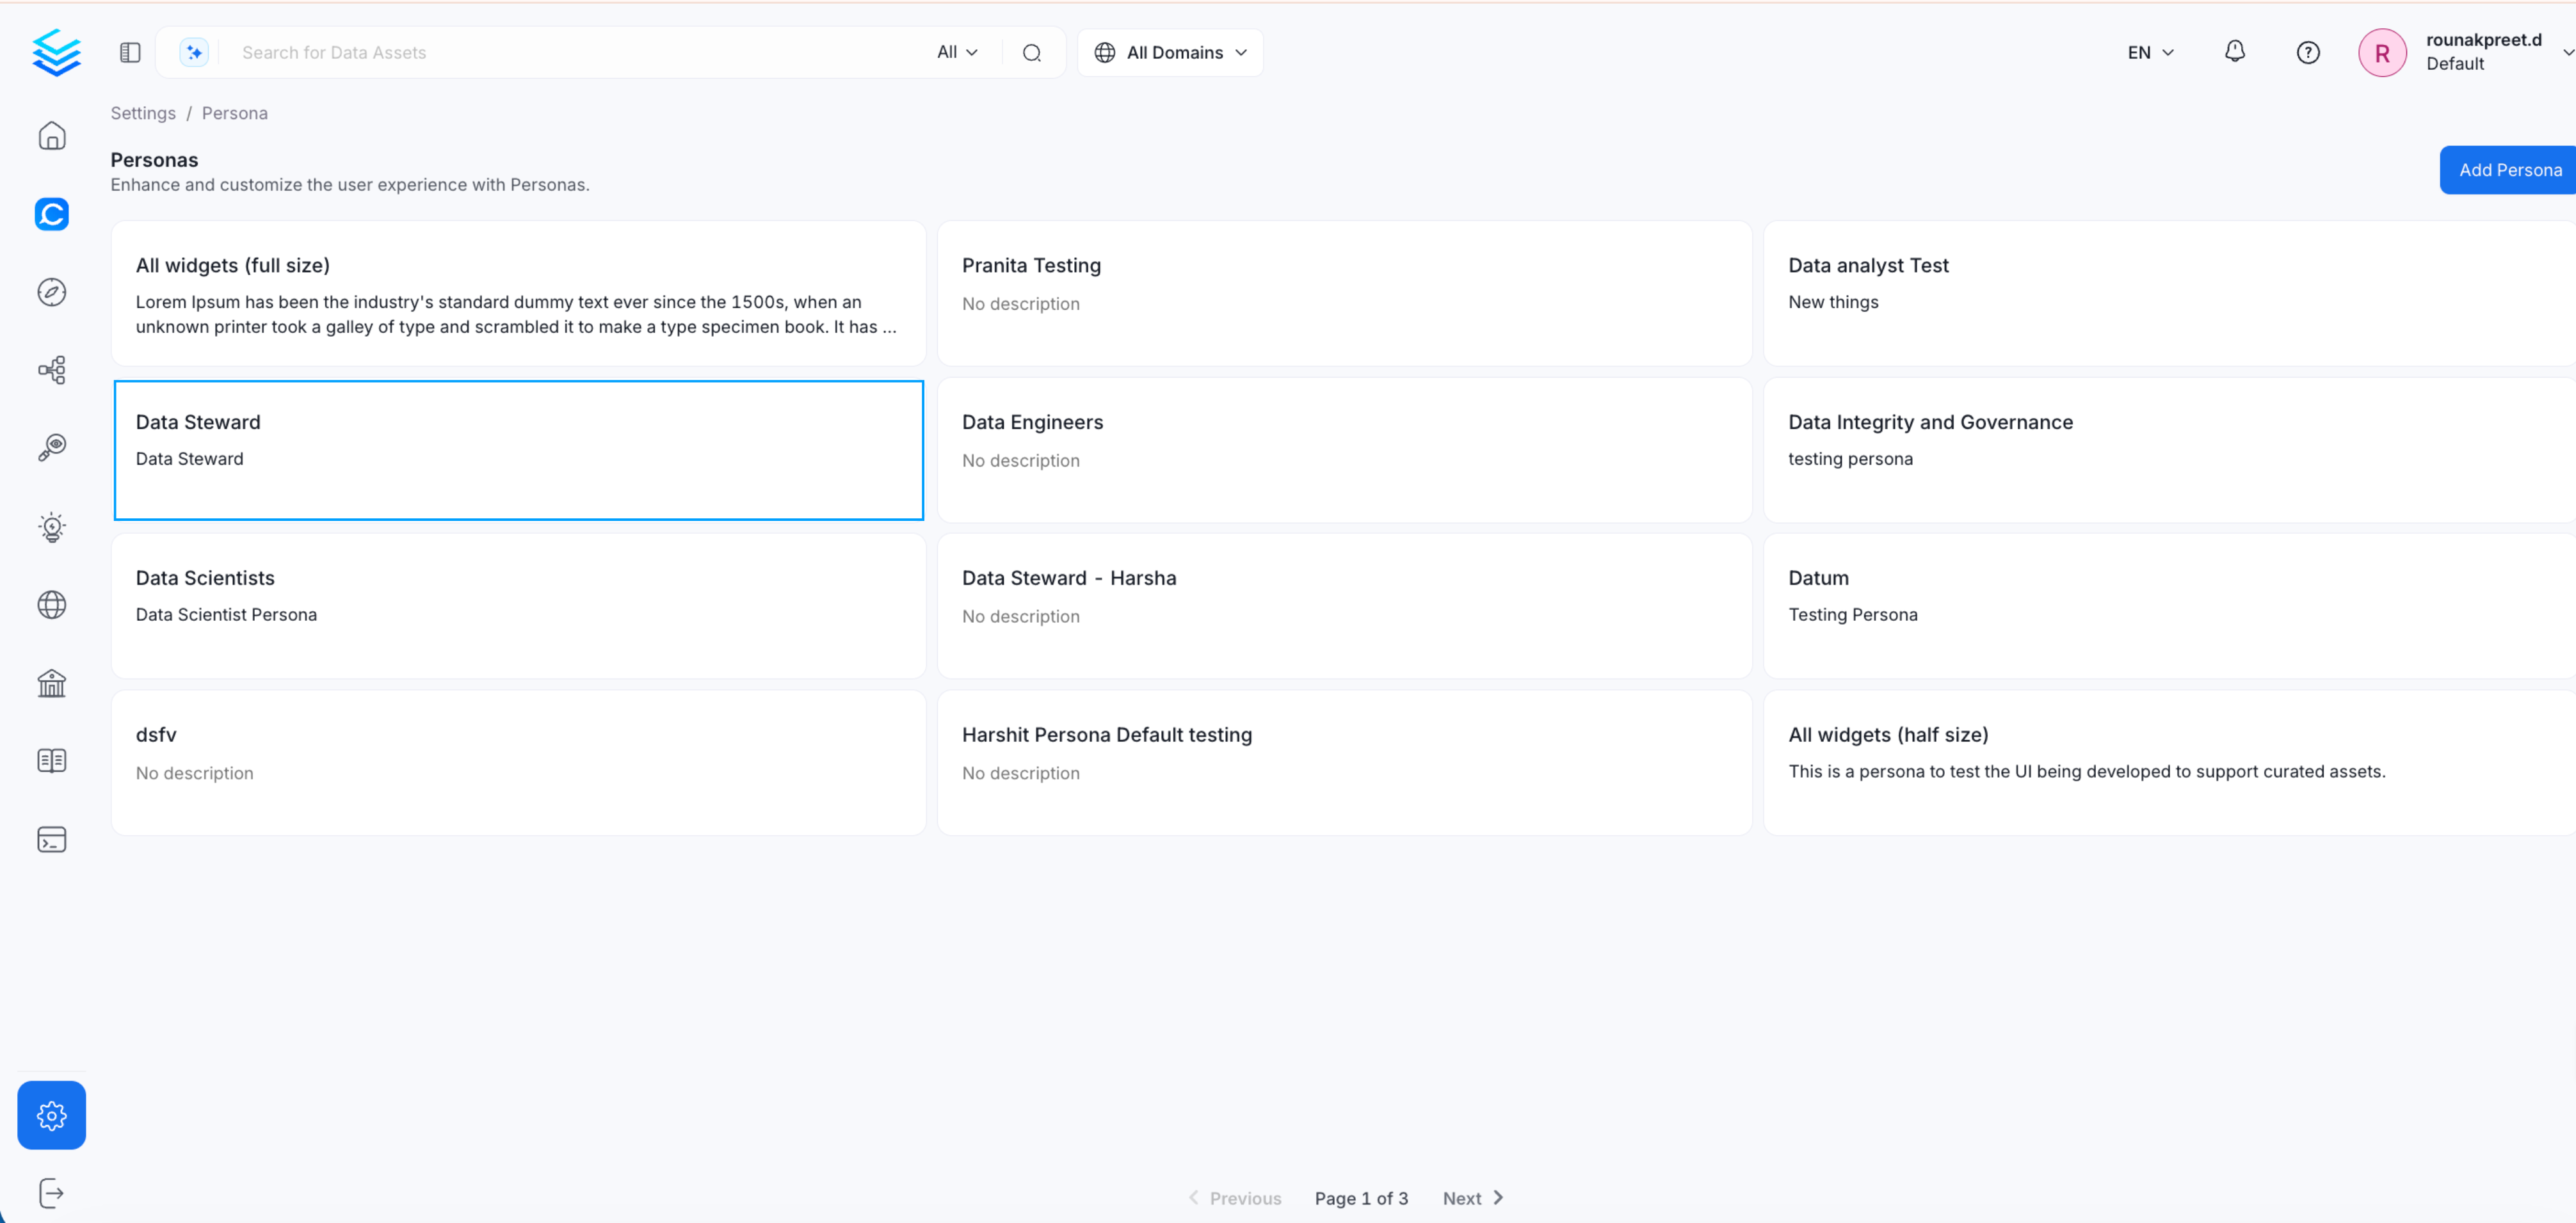Image resolution: width=2576 pixels, height=1223 pixels.
Task: Go to Next page of personas
Action: click(1472, 1198)
